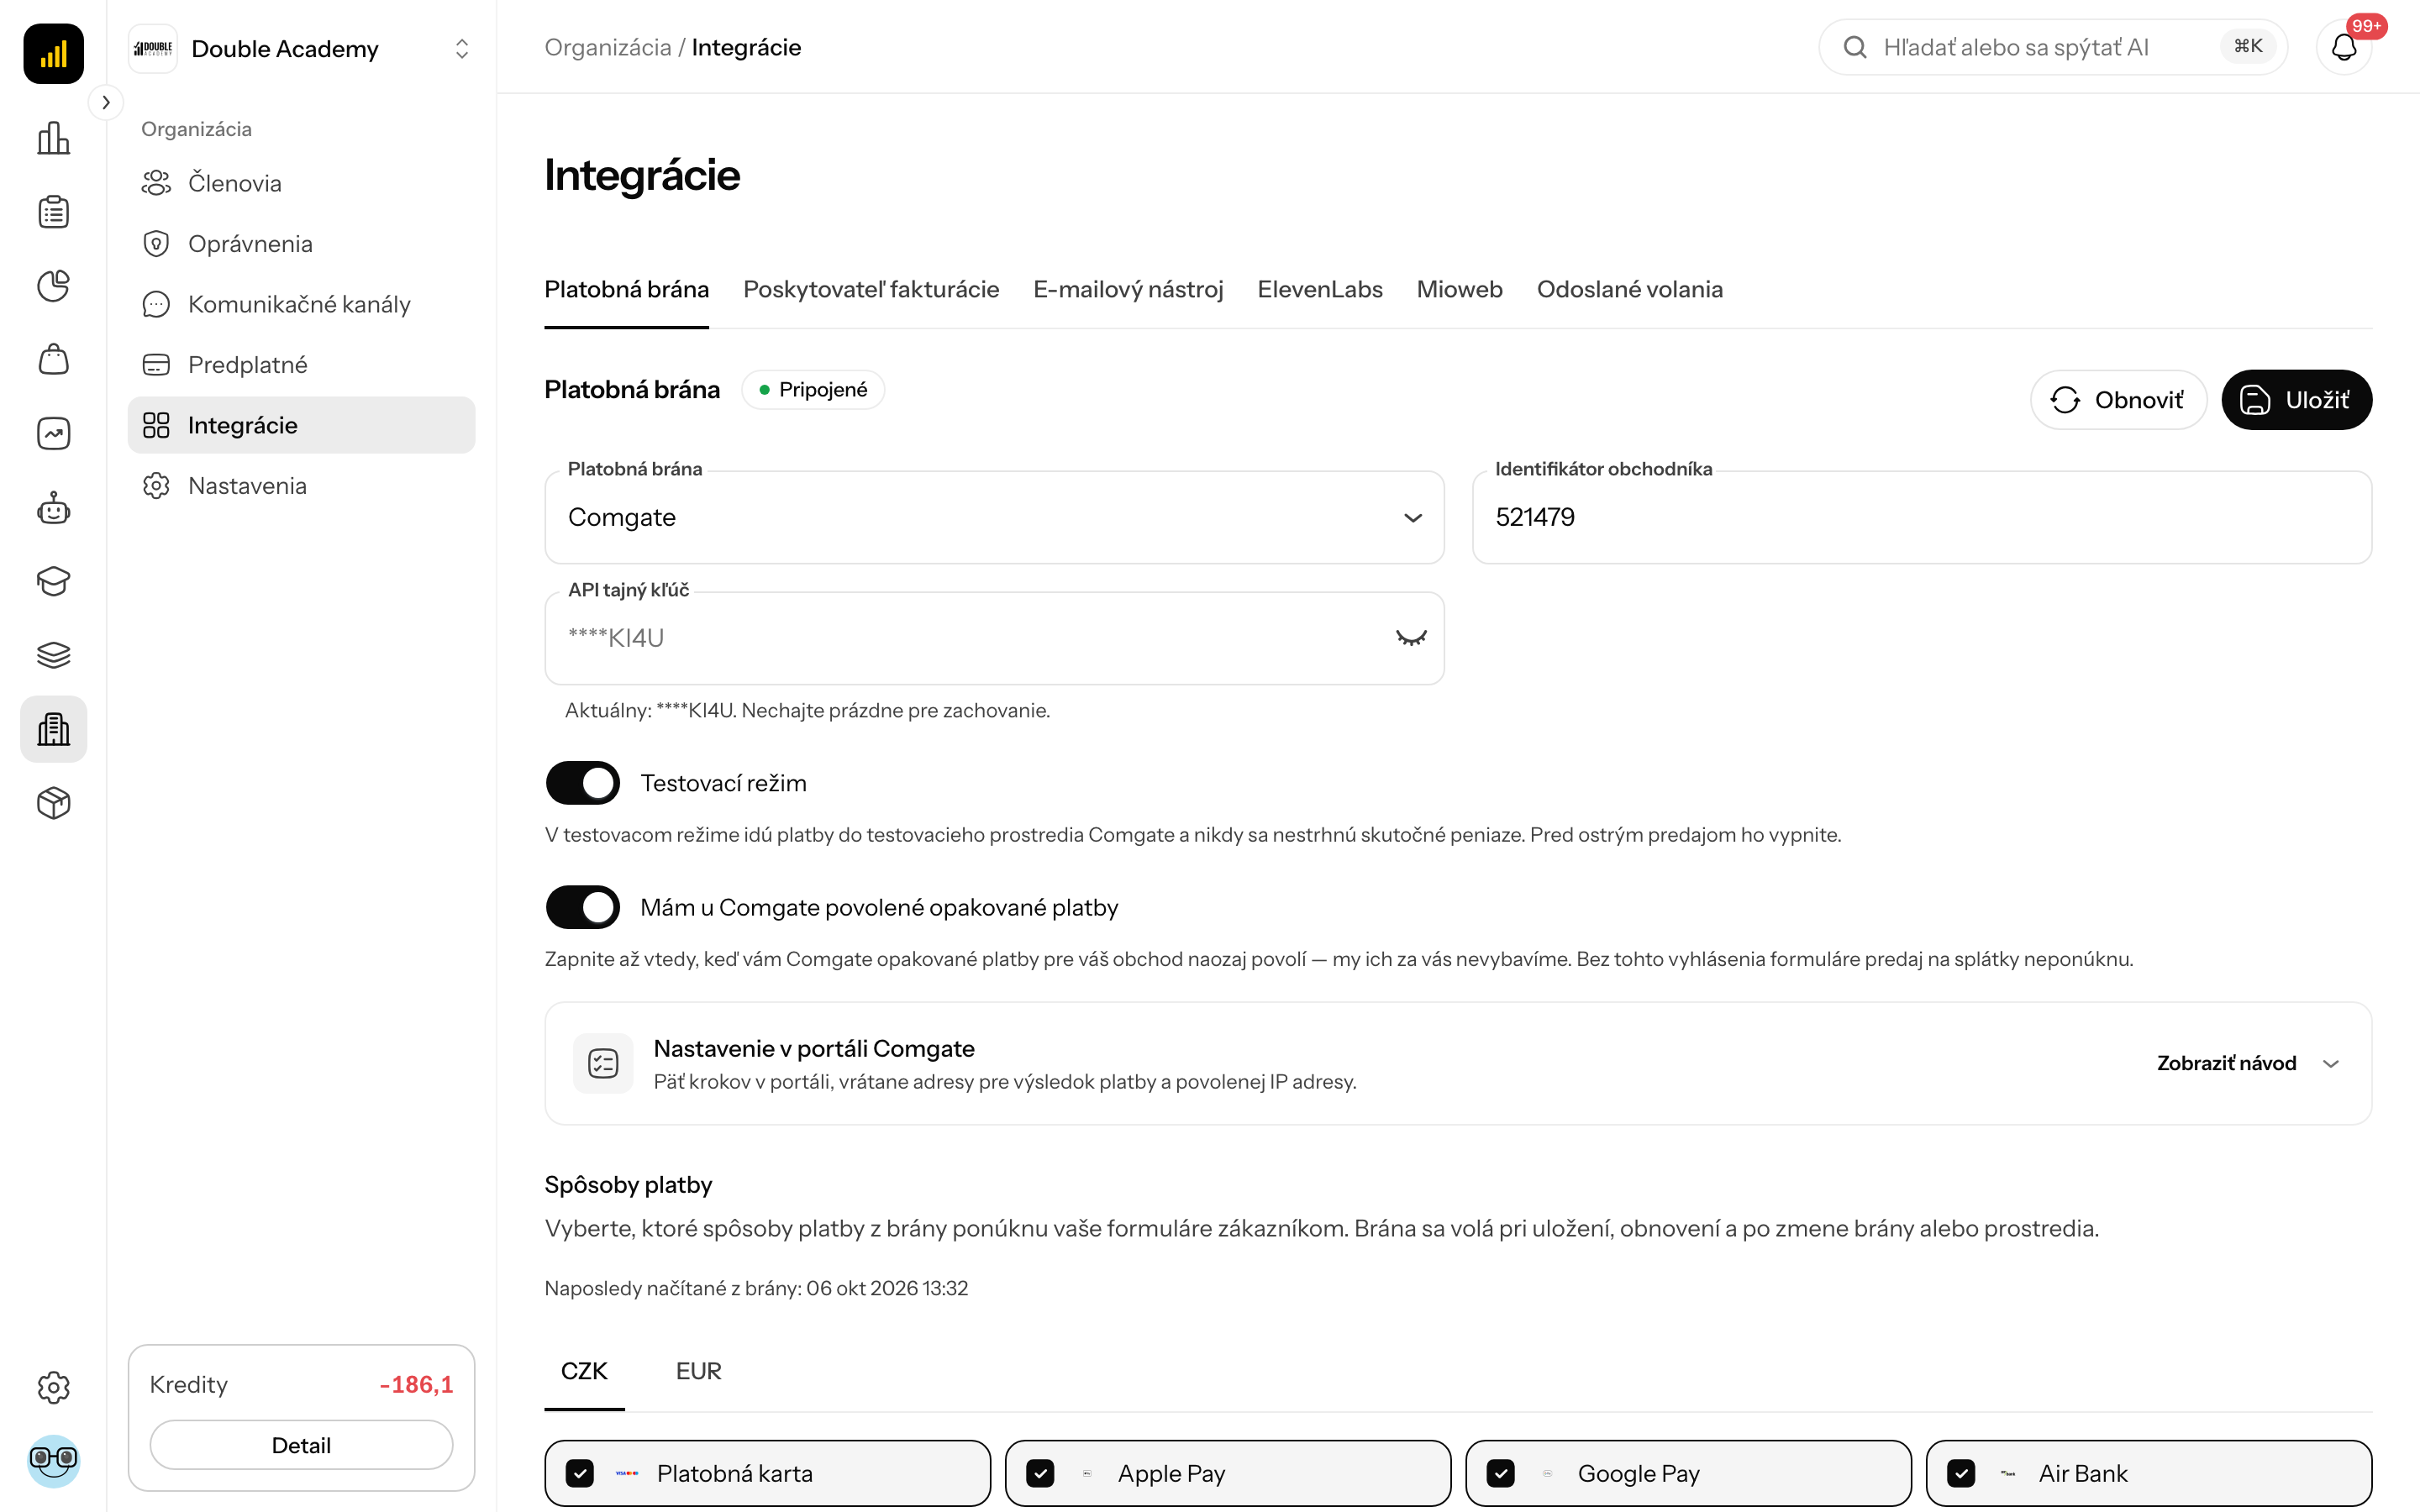Click the Obnoviť refresh button
The width and height of the screenshot is (2420, 1512).
coord(2118,400)
